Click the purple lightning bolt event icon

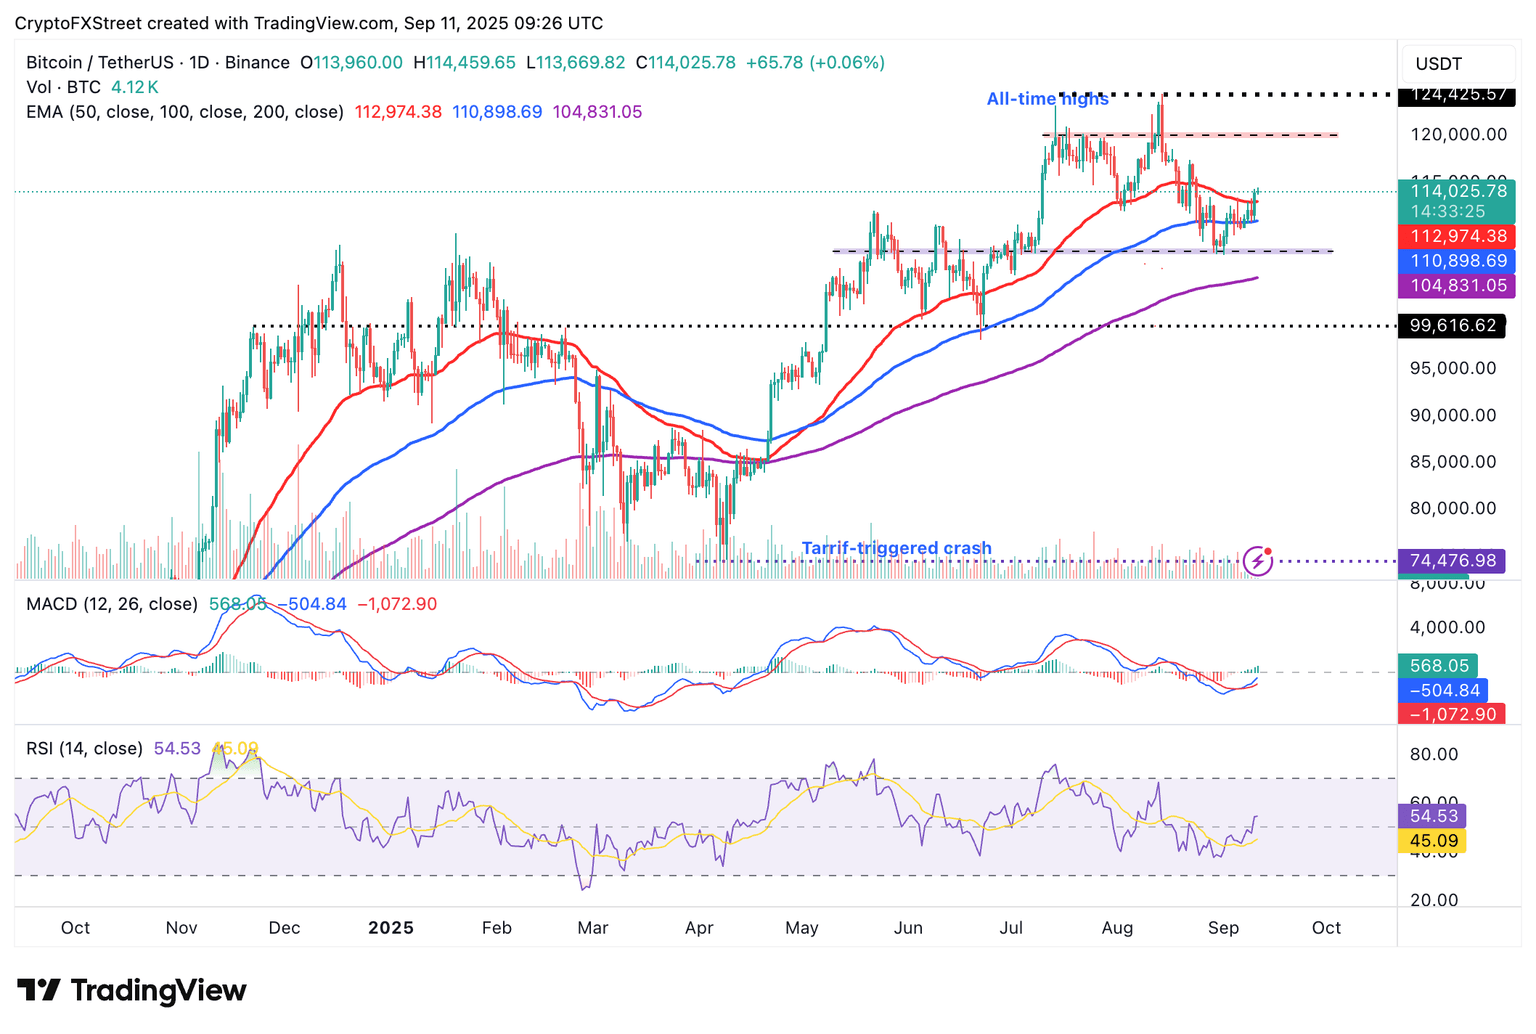point(1257,561)
